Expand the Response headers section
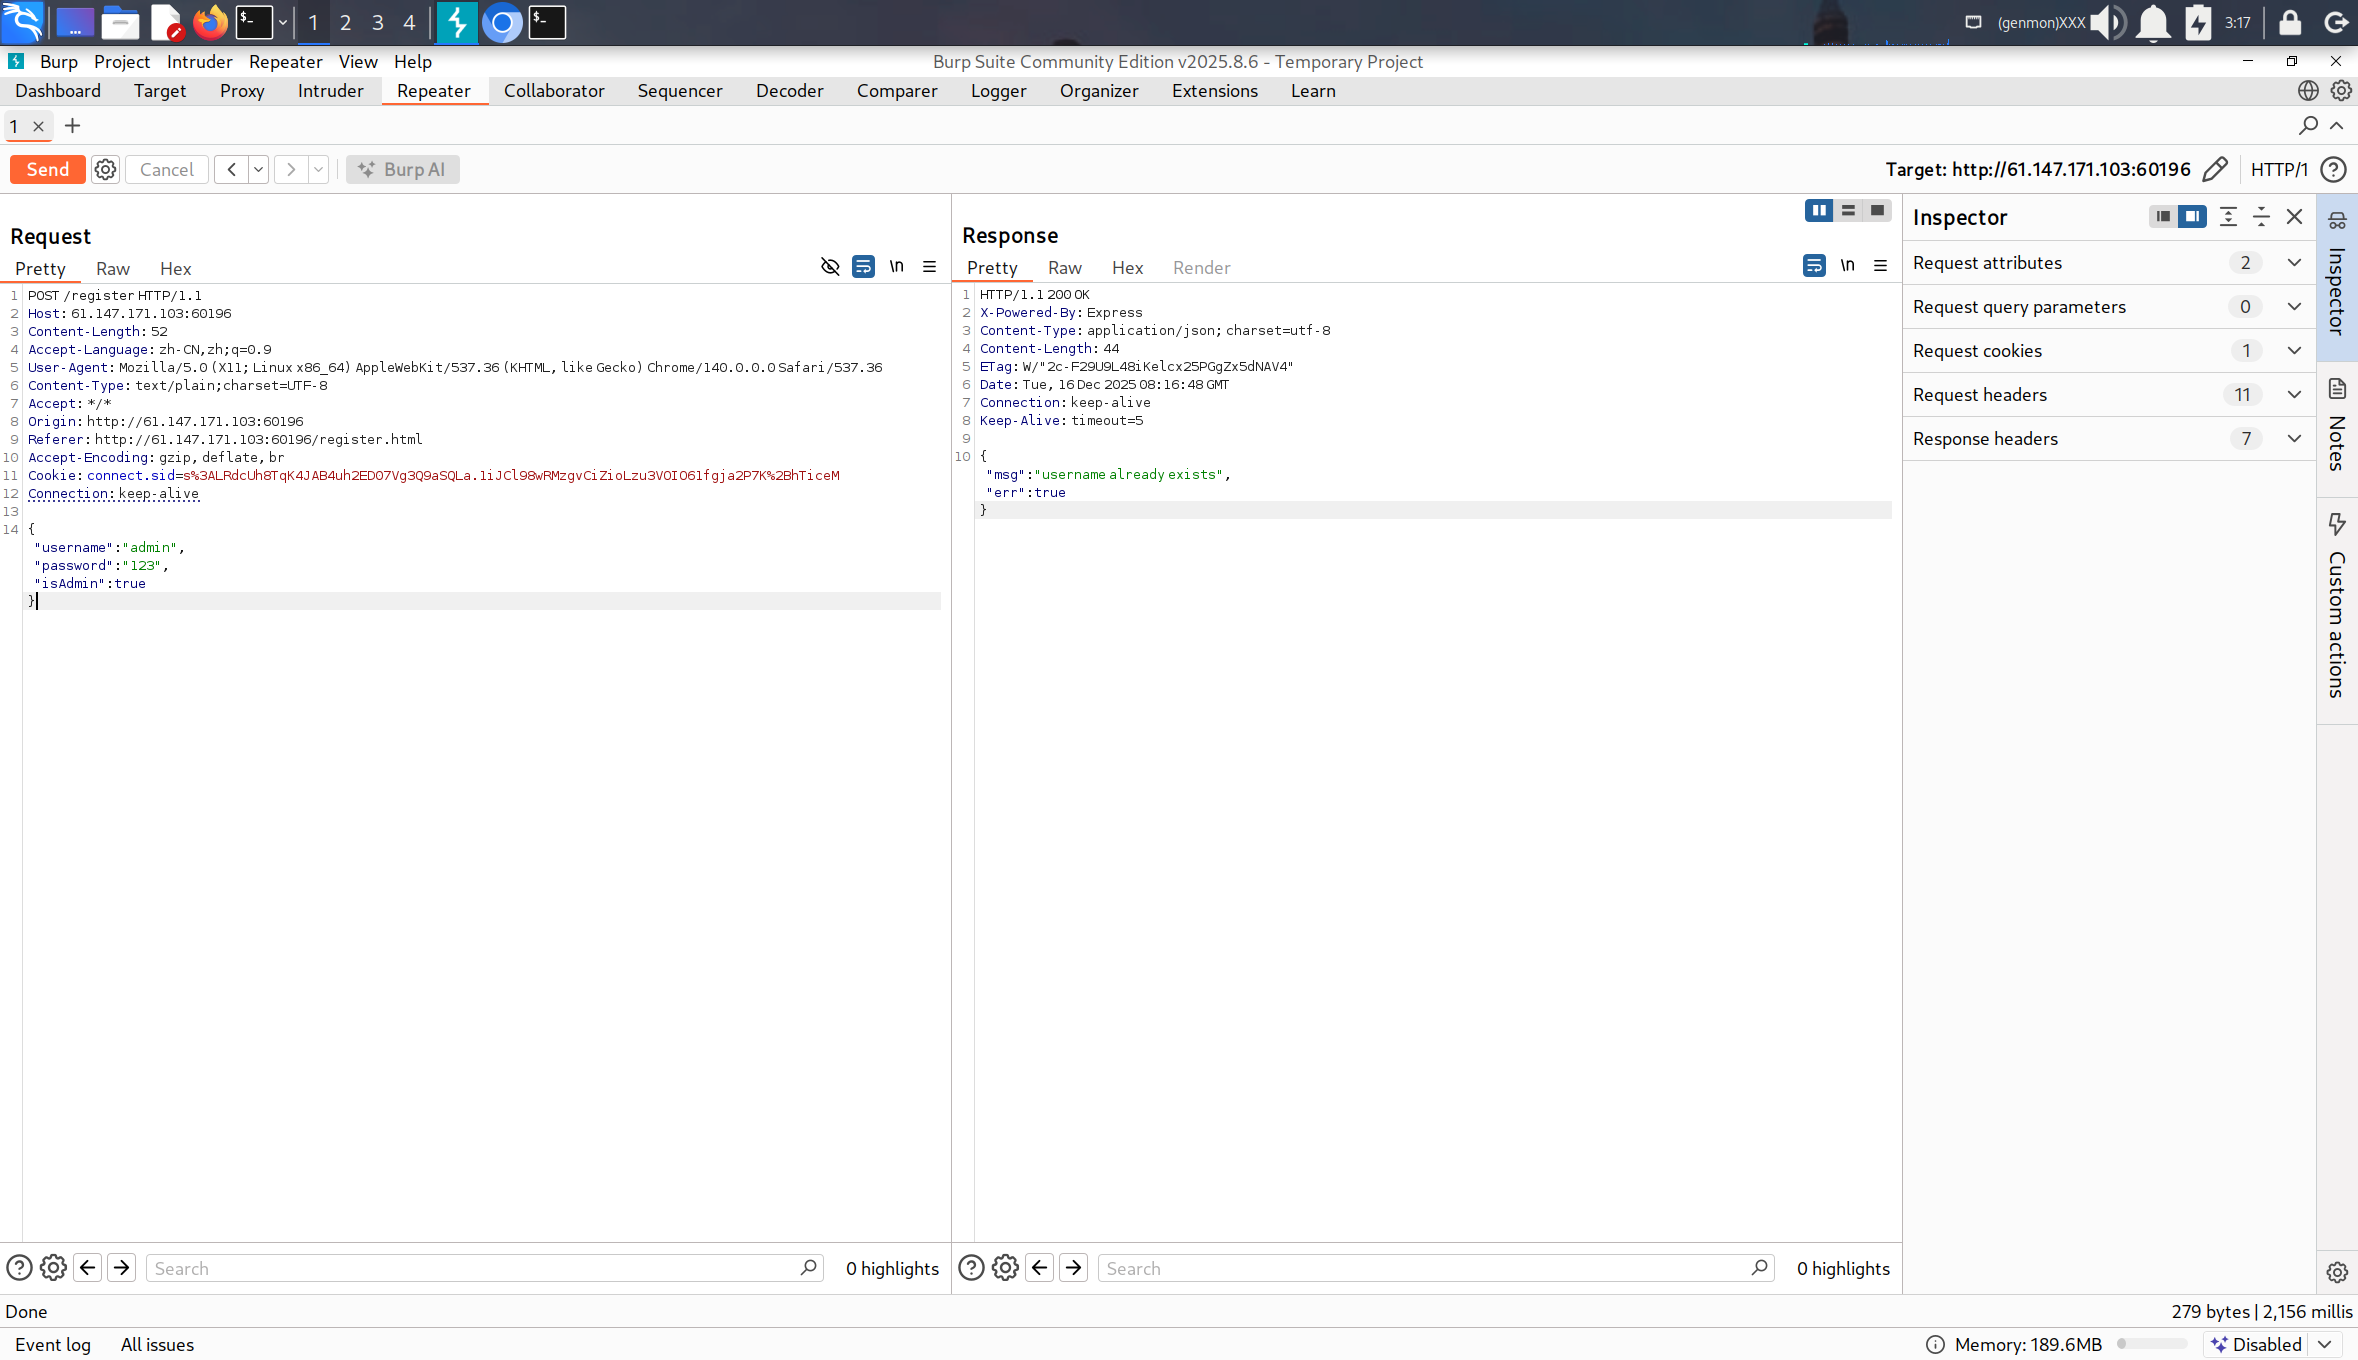Viewport: 2358px width, 1360px height. [2294, 438]
